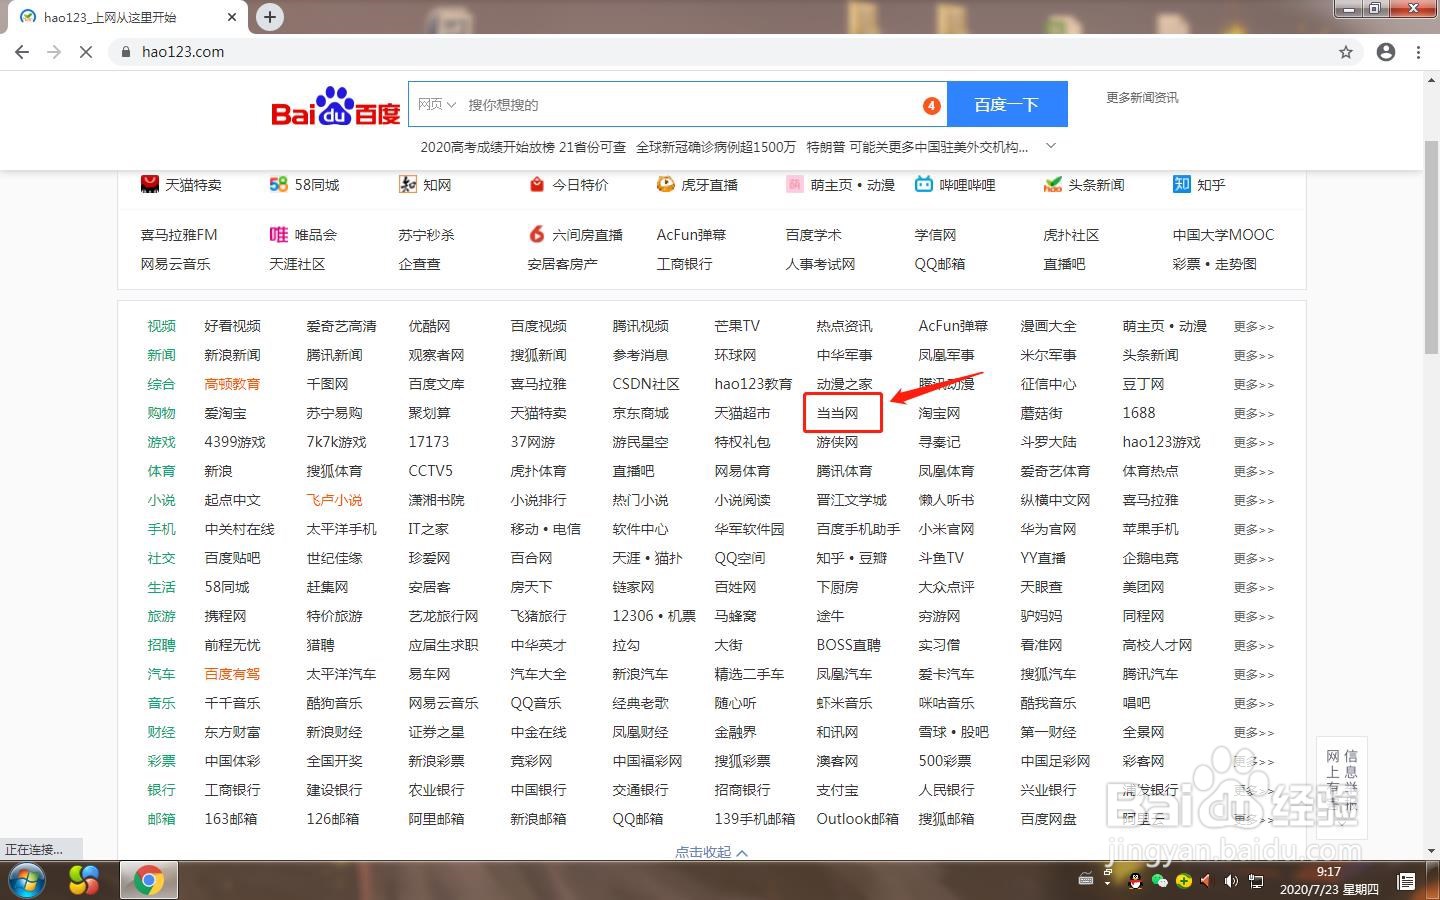This screenshot has height=900, width=1440.
Task: Collapse the site list via 点击收起
Action: pyautogui.click(x=711, y=852)
